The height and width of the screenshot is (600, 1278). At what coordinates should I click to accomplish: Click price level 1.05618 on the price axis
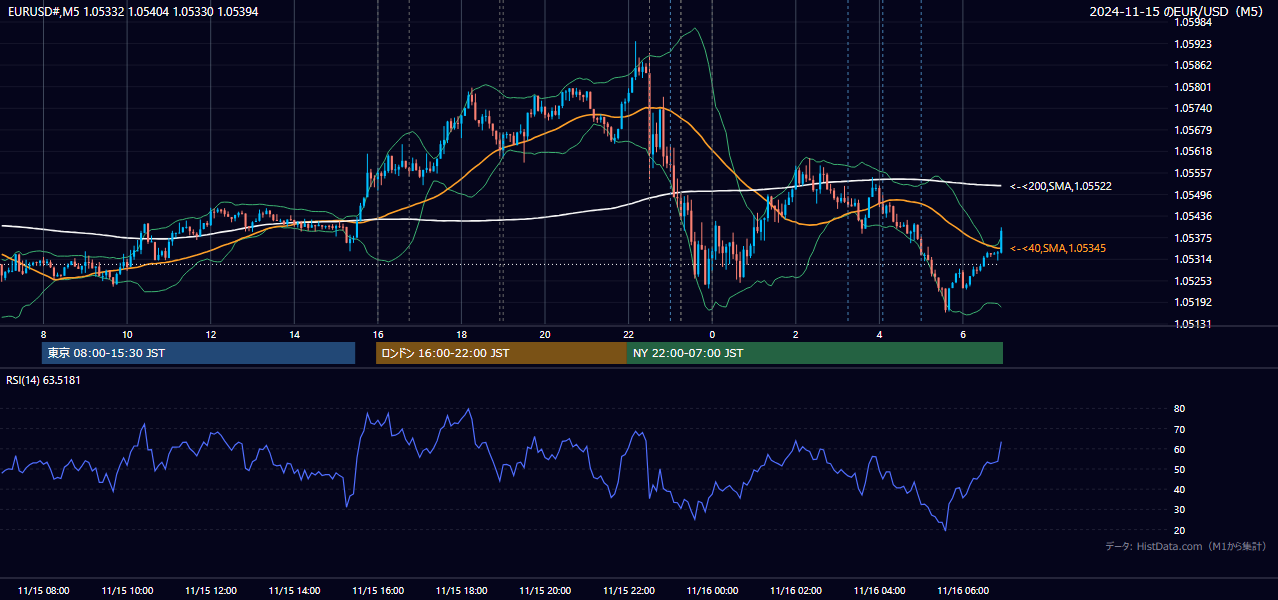[x=1193, y=151]
